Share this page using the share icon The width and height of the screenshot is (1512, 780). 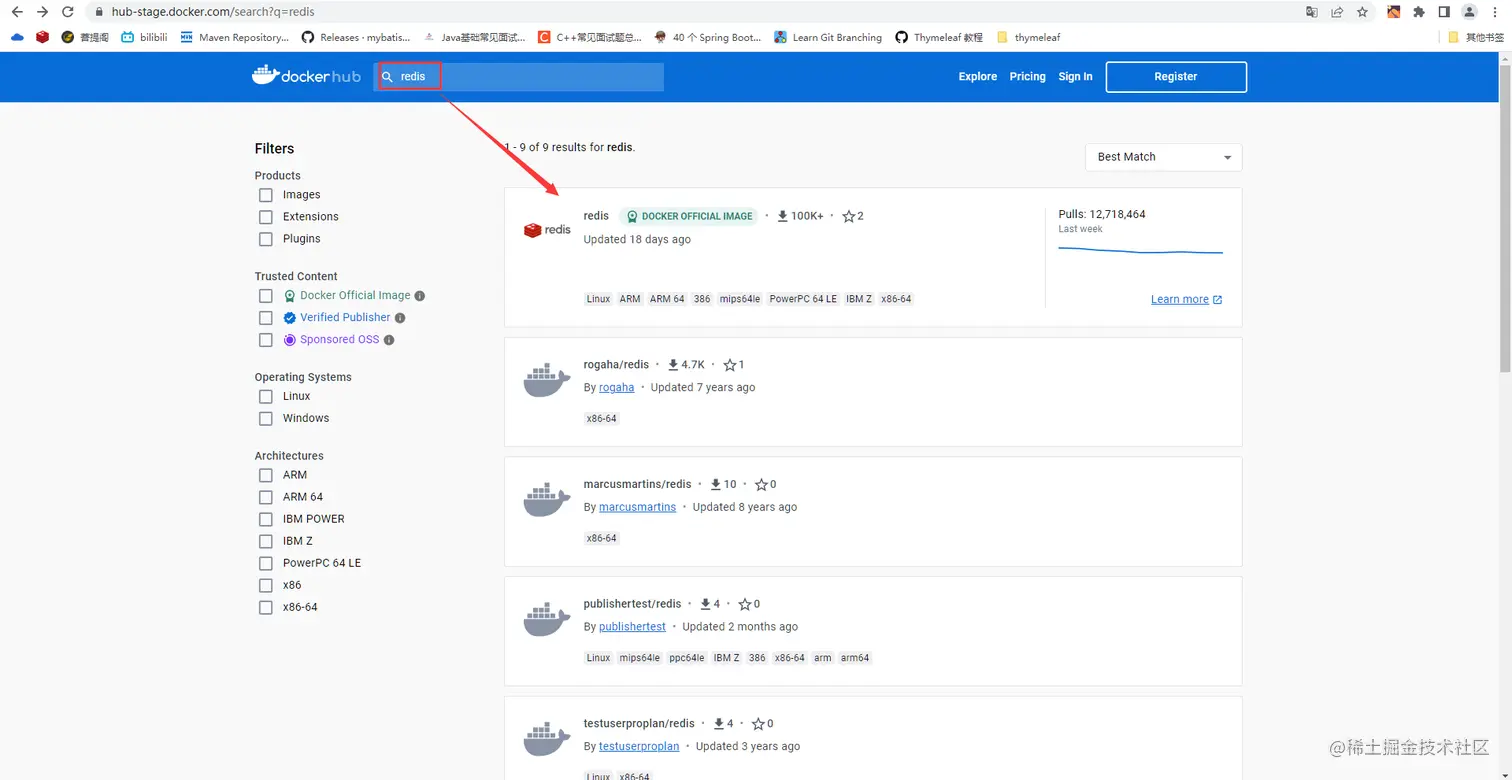[x=1337, y=12]
